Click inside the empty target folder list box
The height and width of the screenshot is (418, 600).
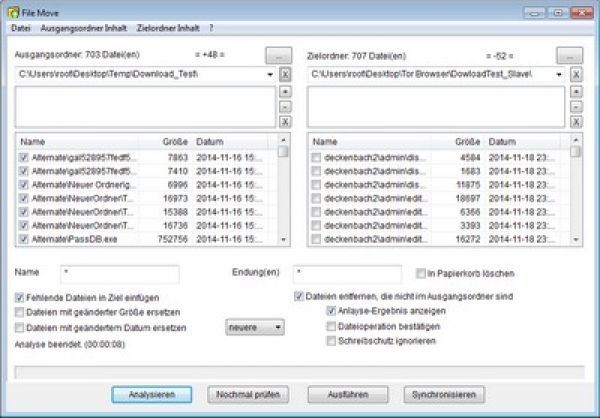pyautogui.click(x=436, y=107)
